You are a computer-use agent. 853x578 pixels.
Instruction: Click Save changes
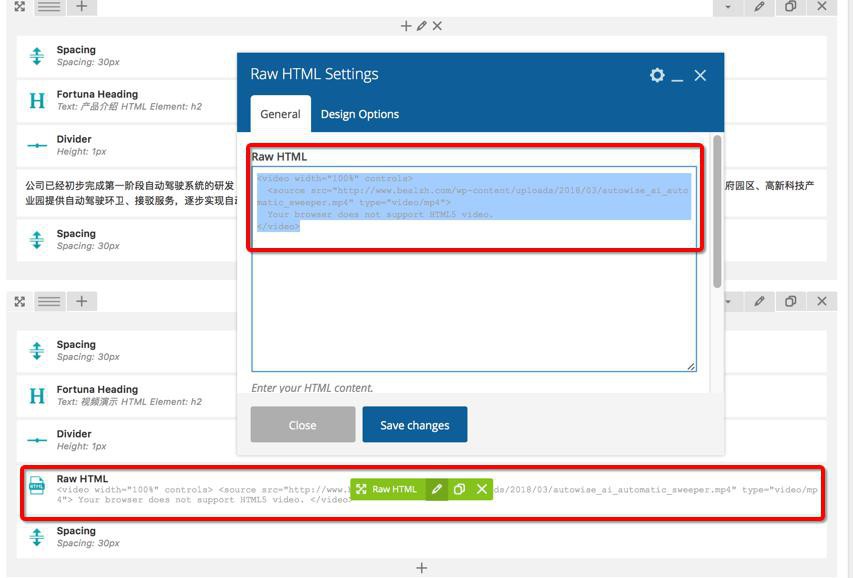click(x=415, y=425)
